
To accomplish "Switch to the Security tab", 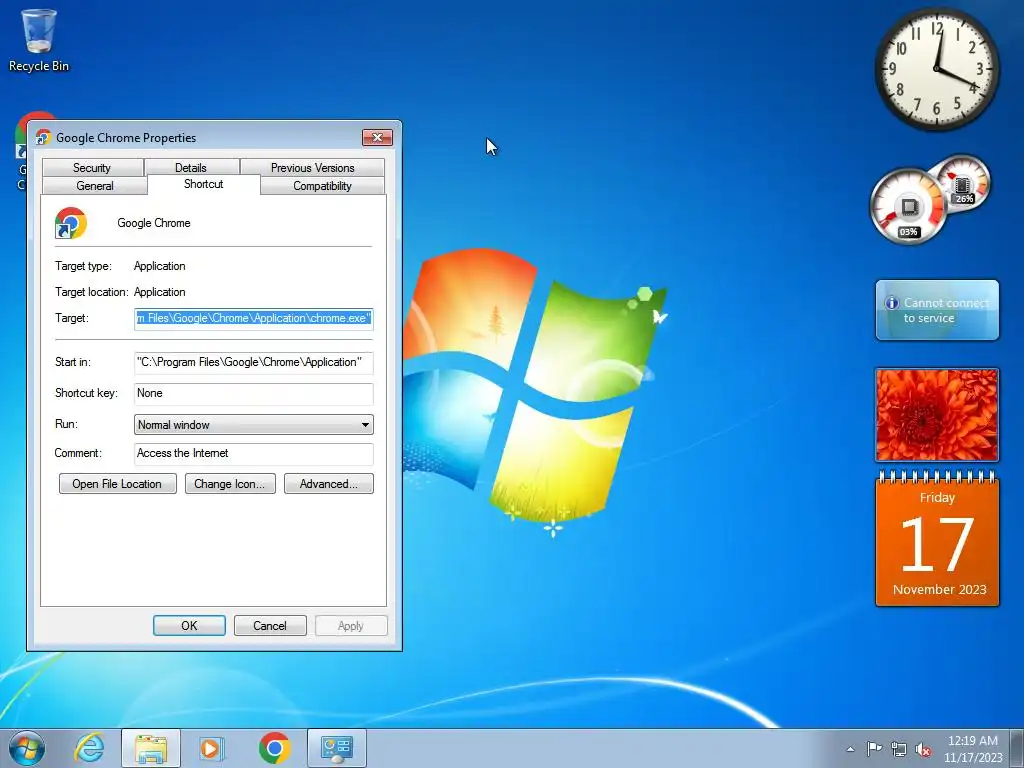I will (92, 168).
